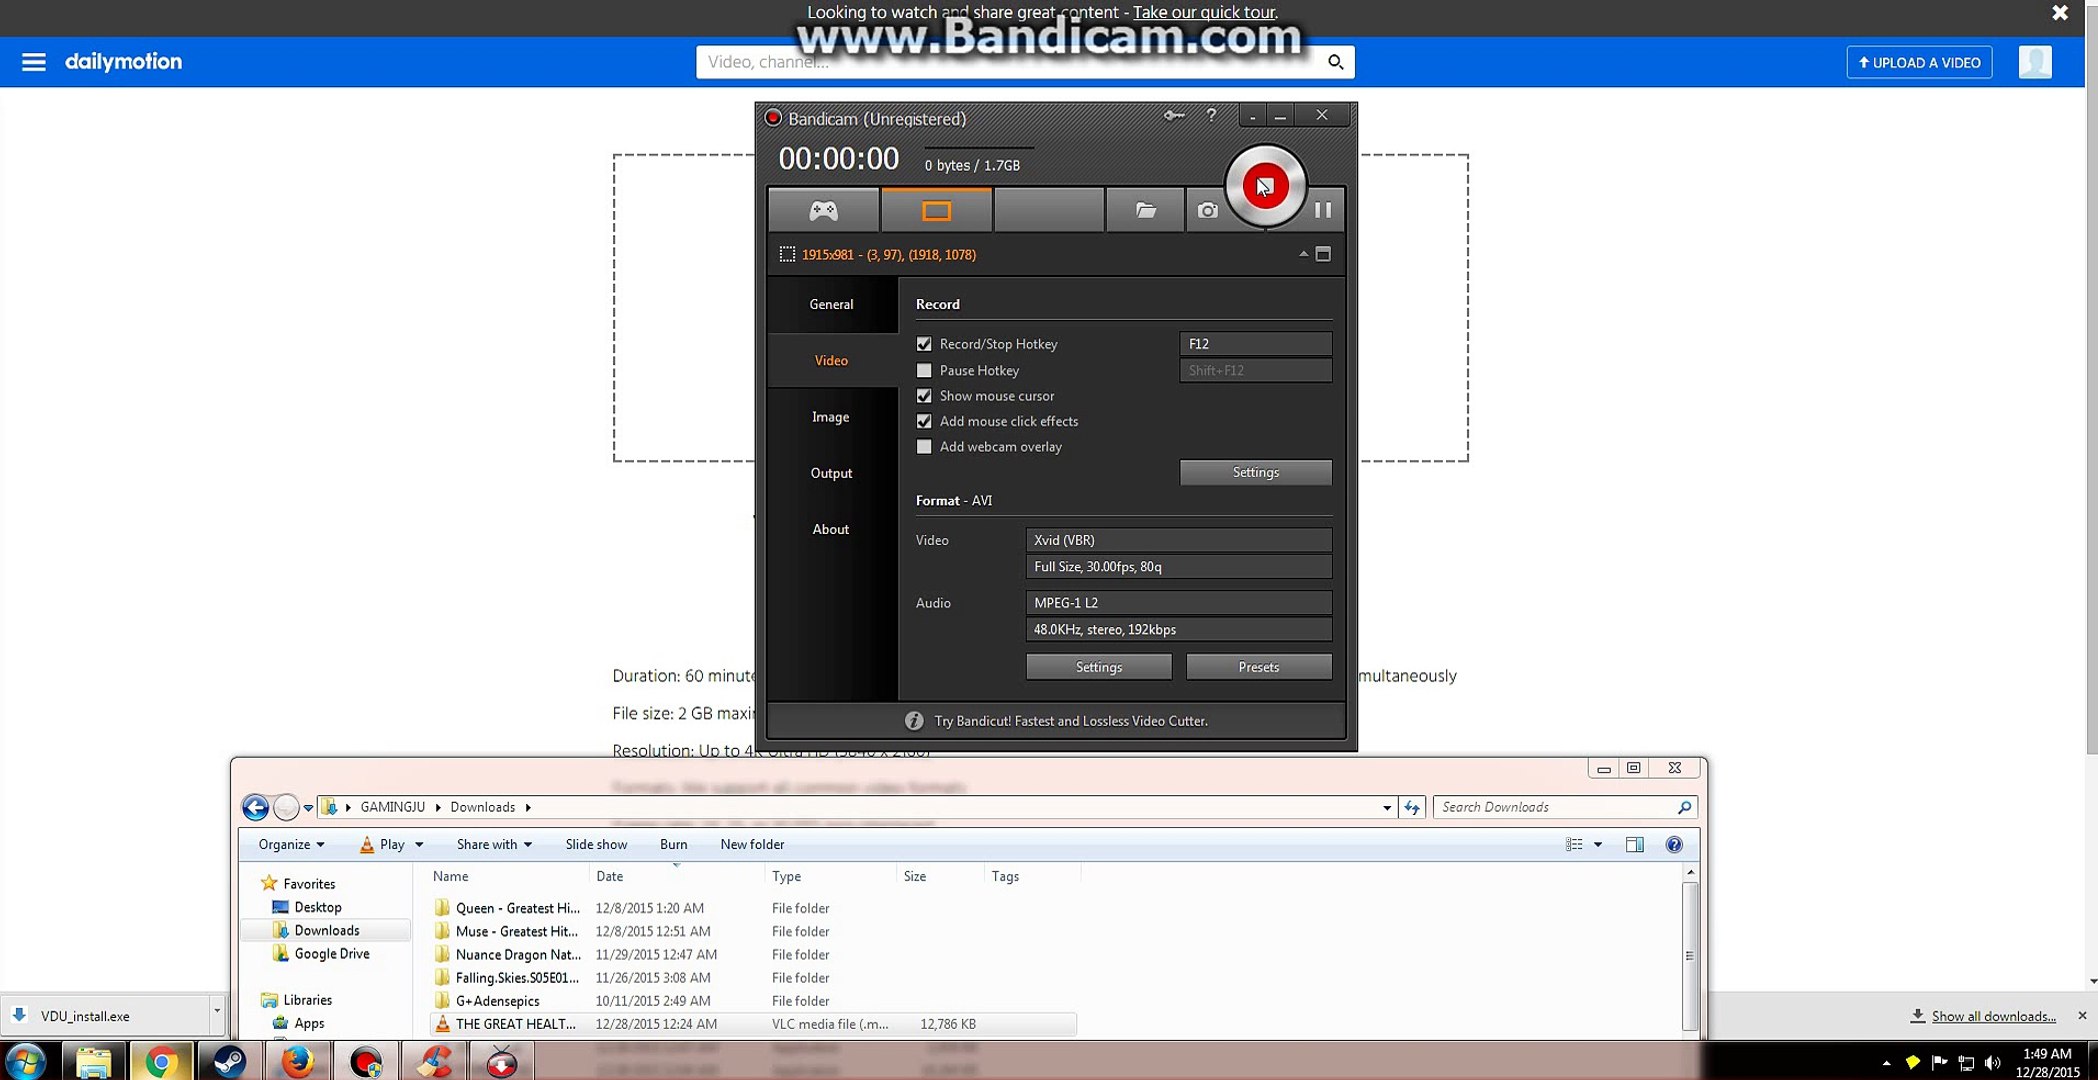2098x1080 pixels.
Task: Open the General tab in Bandicam
Action: tap(831, 304)
